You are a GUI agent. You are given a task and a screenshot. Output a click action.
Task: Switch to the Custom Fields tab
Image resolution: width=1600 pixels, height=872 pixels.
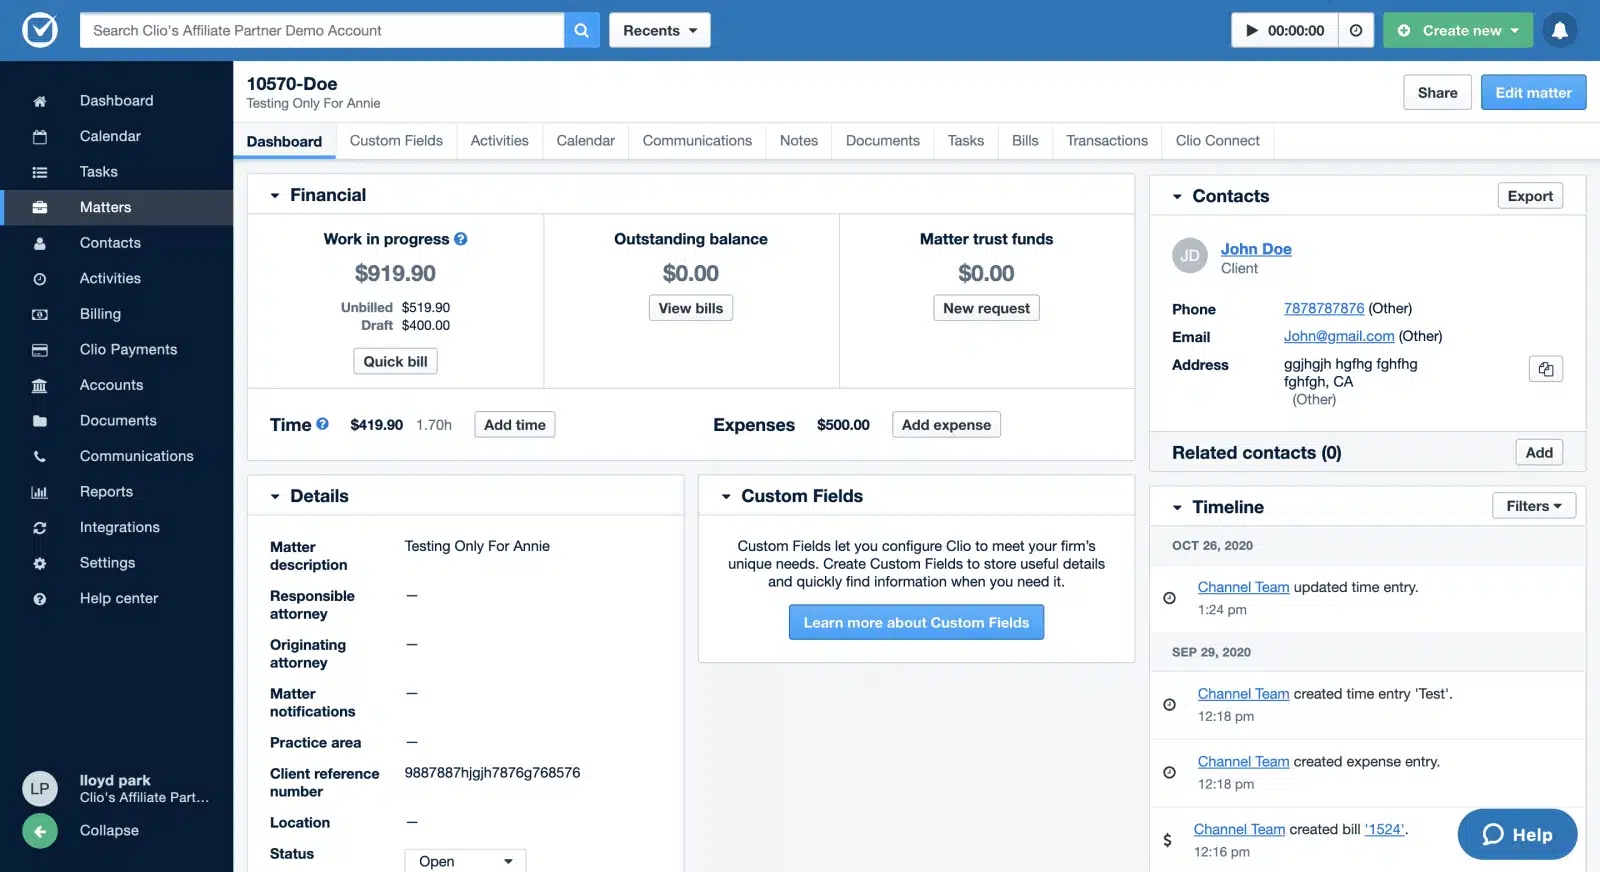(x=396, y=141)
